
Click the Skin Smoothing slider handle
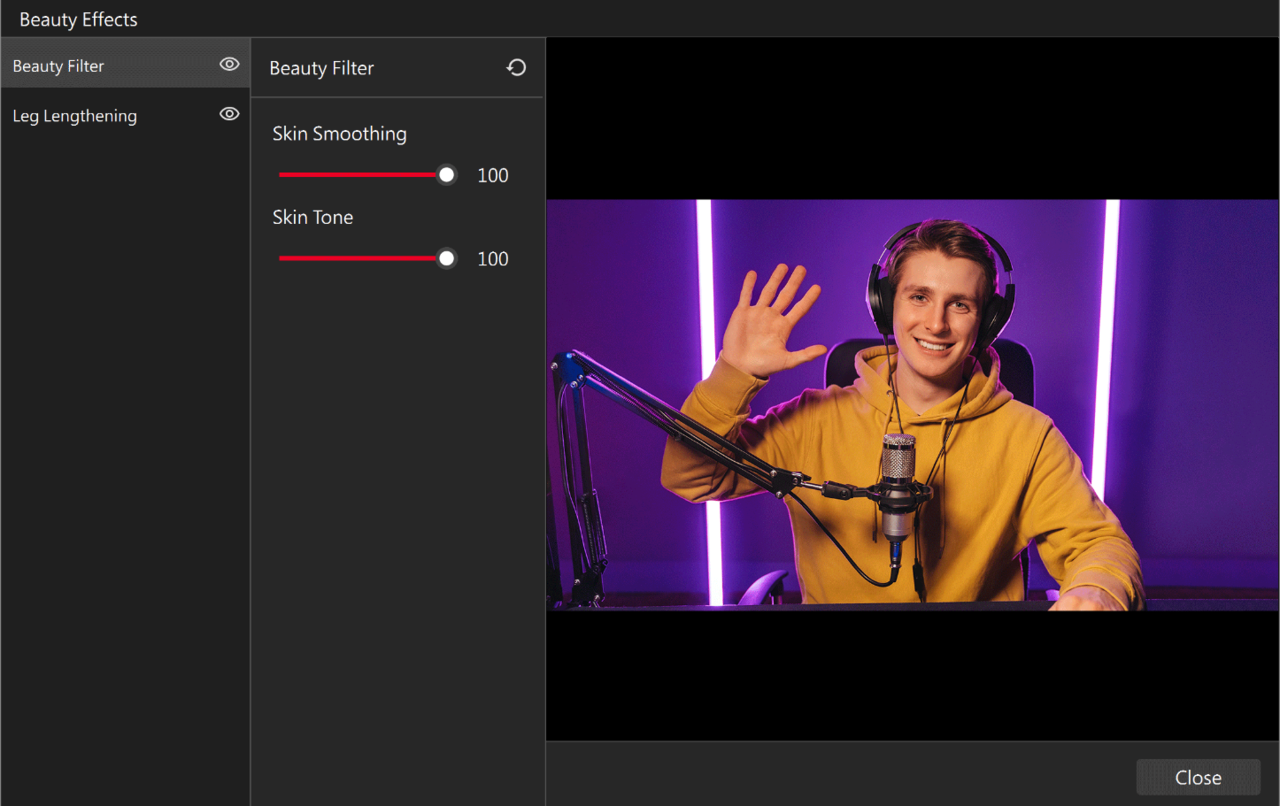[447, 175]
